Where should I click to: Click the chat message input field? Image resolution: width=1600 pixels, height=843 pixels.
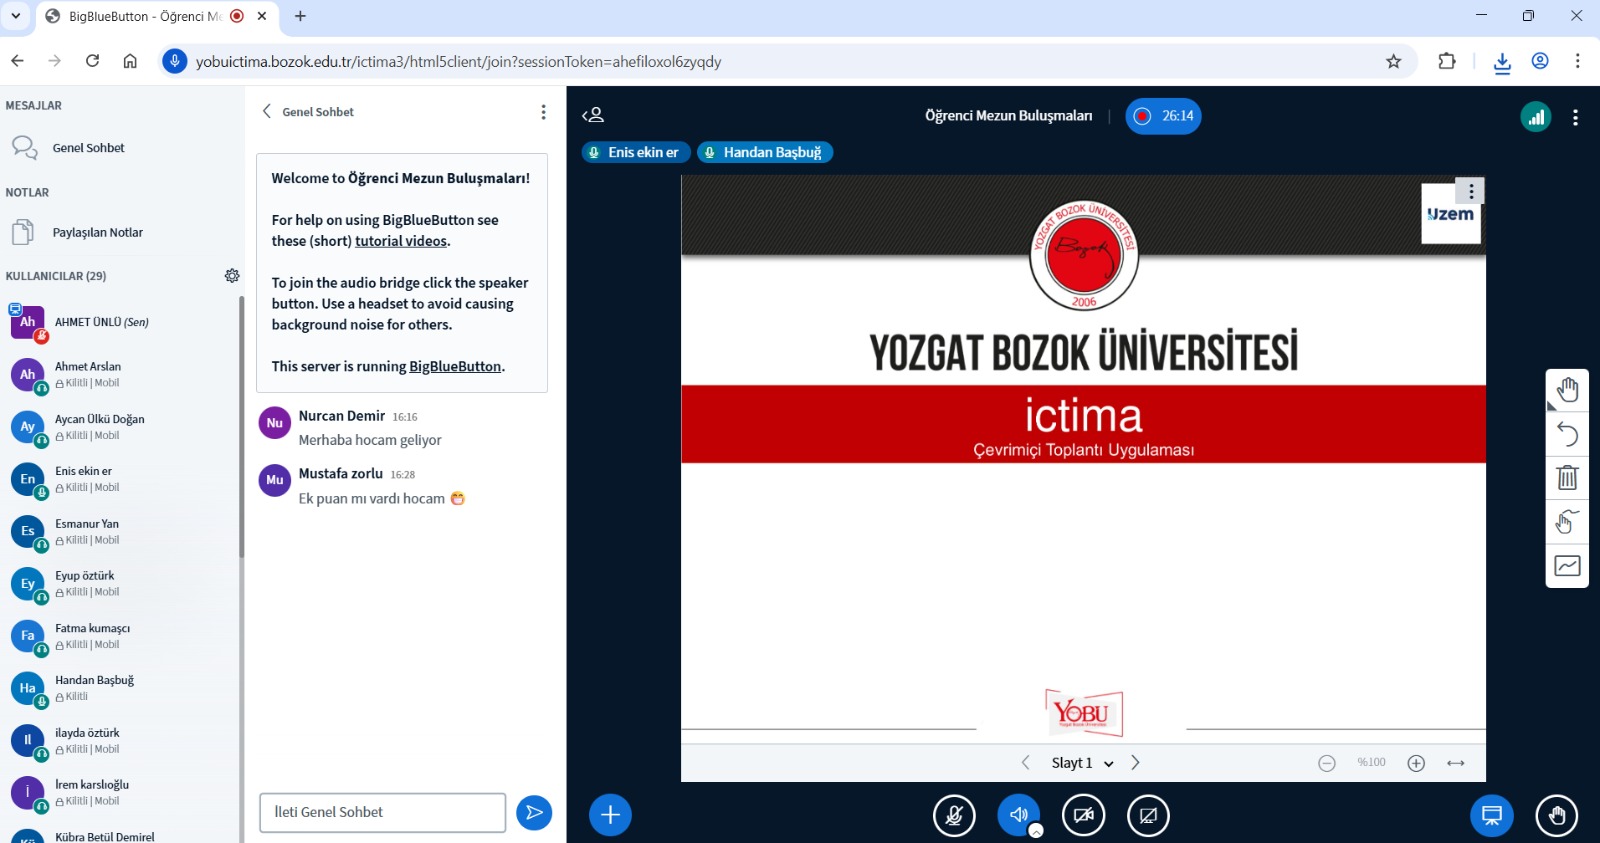tap(382, 812)
